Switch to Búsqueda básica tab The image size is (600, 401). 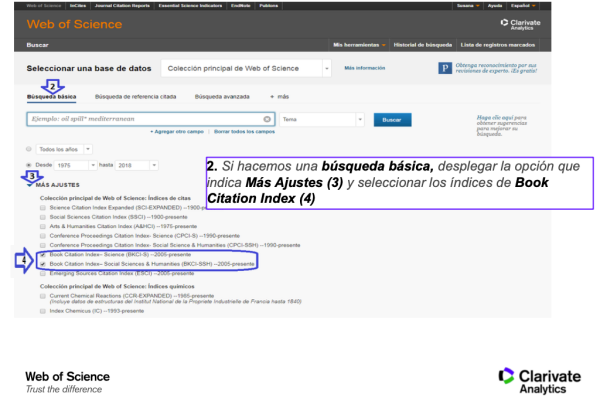(x=51, y=97)
